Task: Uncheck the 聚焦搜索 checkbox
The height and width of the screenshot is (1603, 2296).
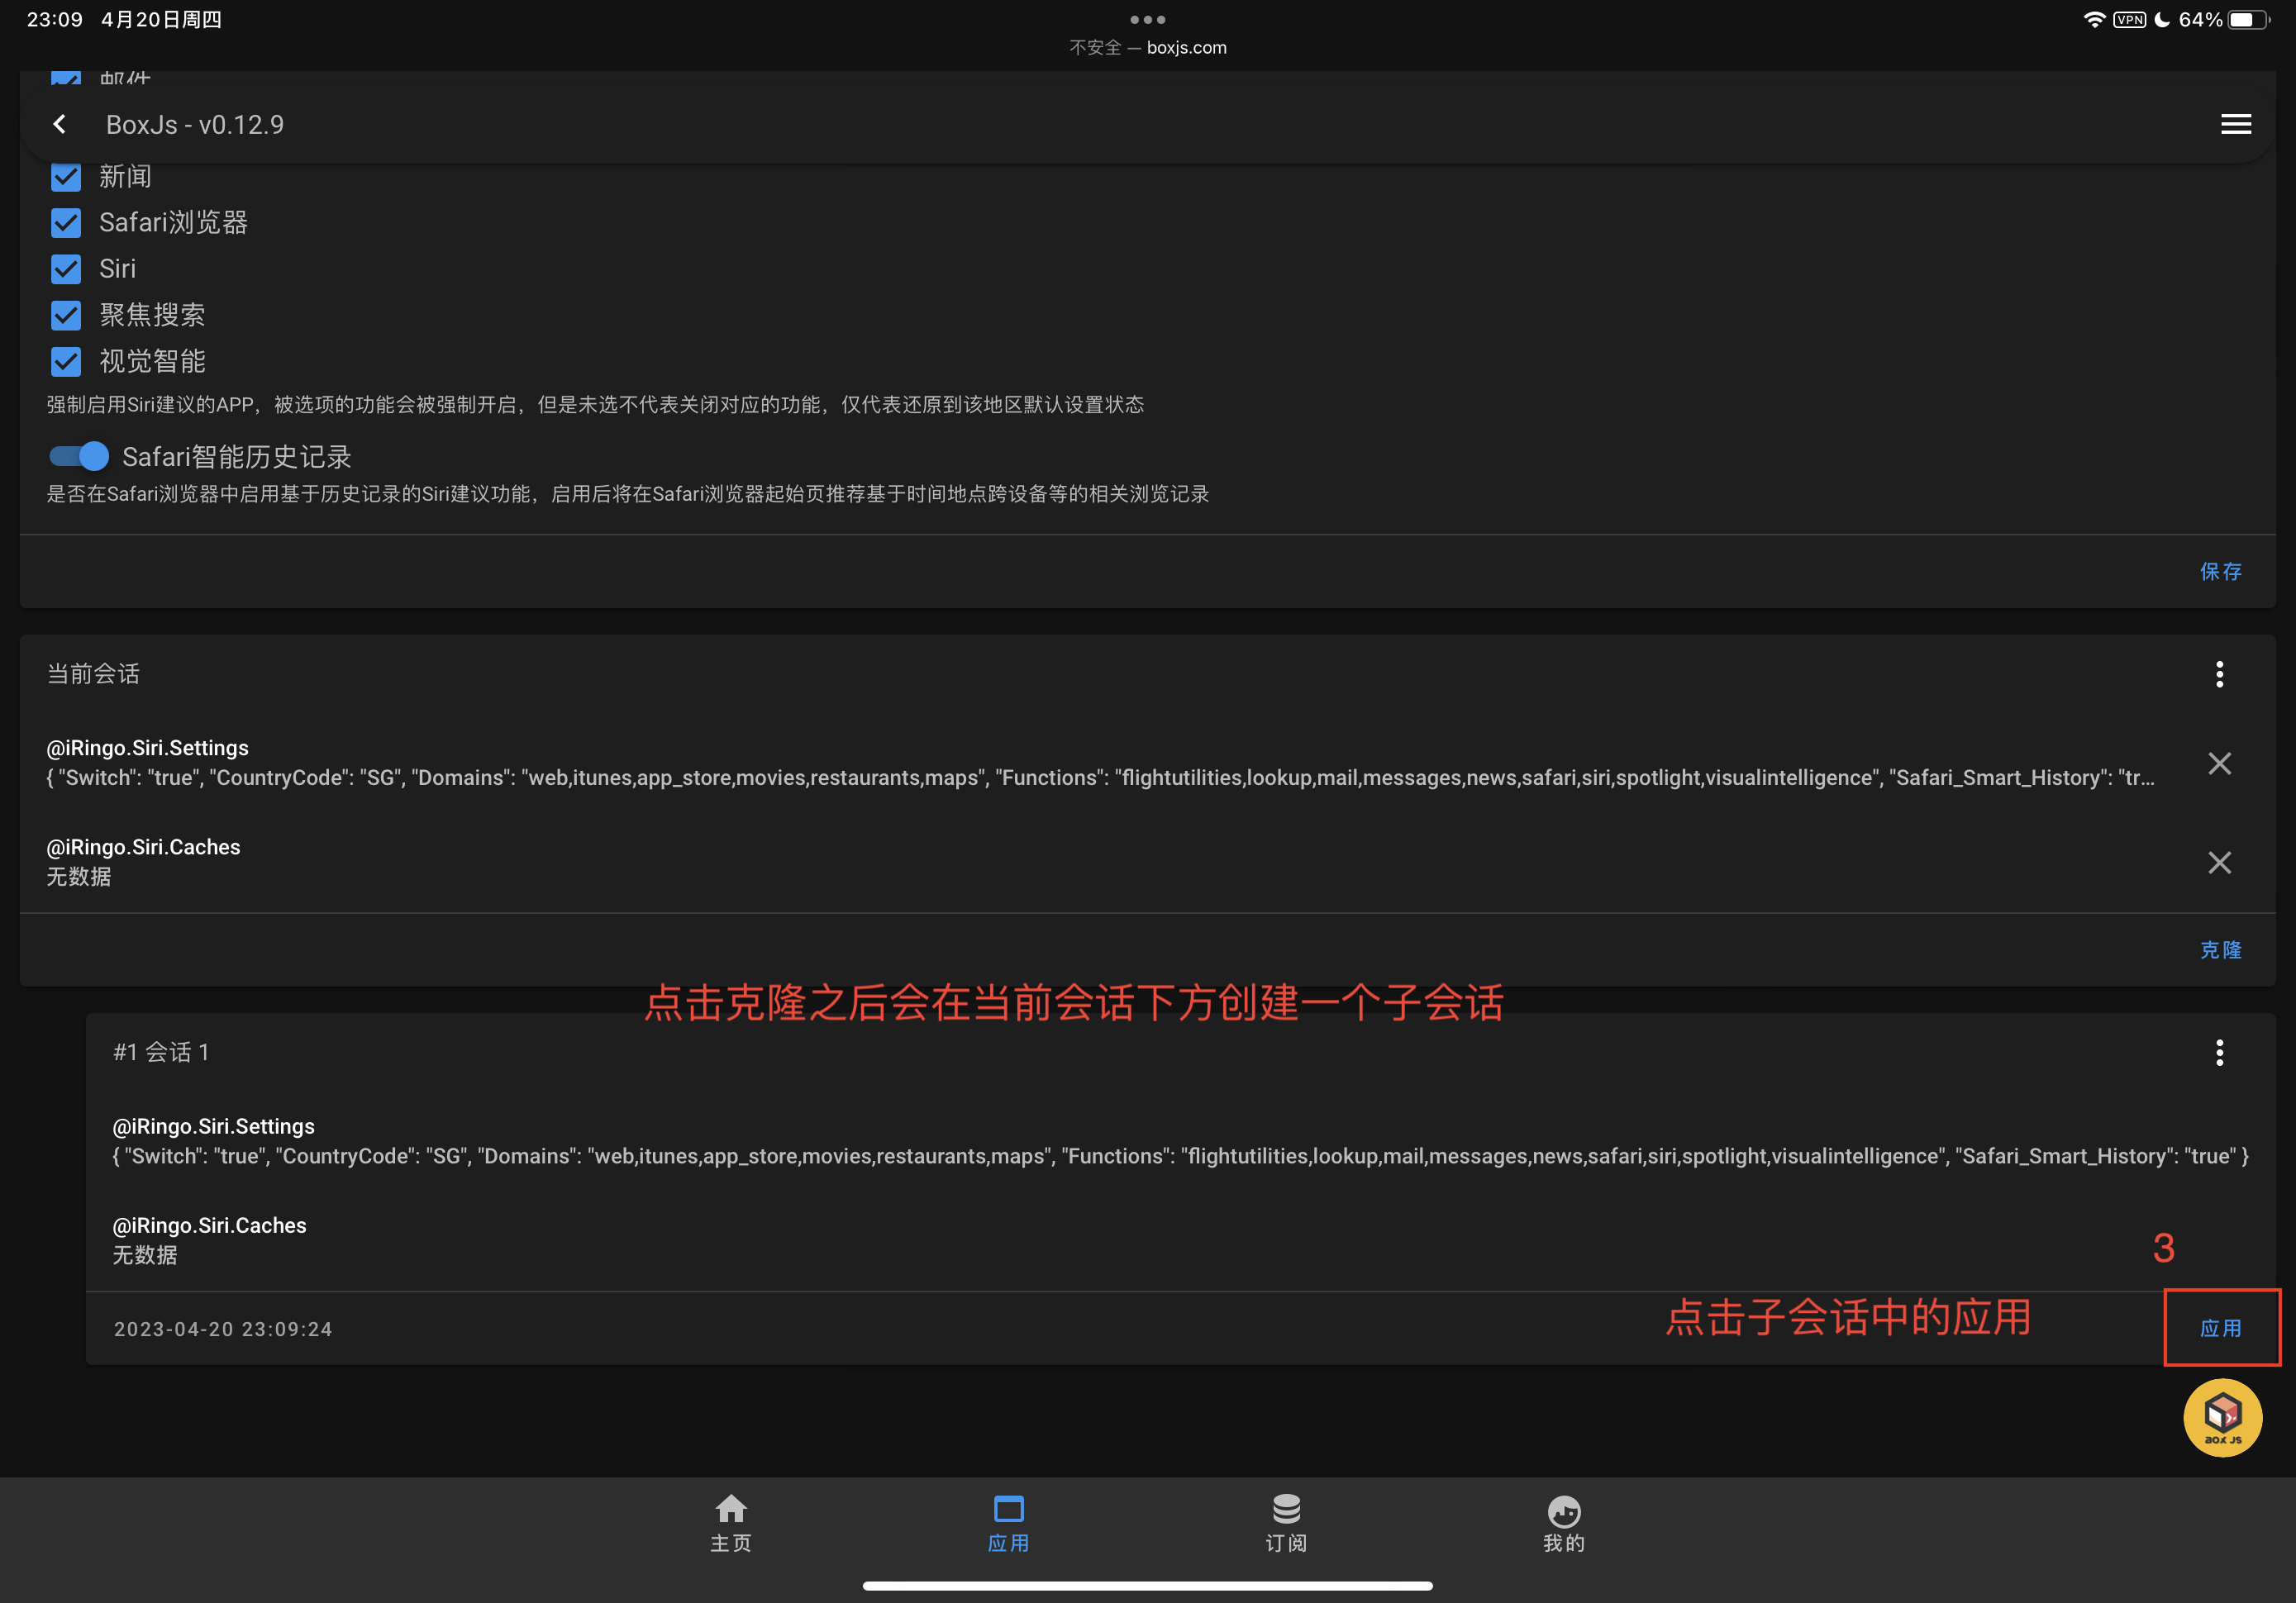Action: tap(66, 315)
